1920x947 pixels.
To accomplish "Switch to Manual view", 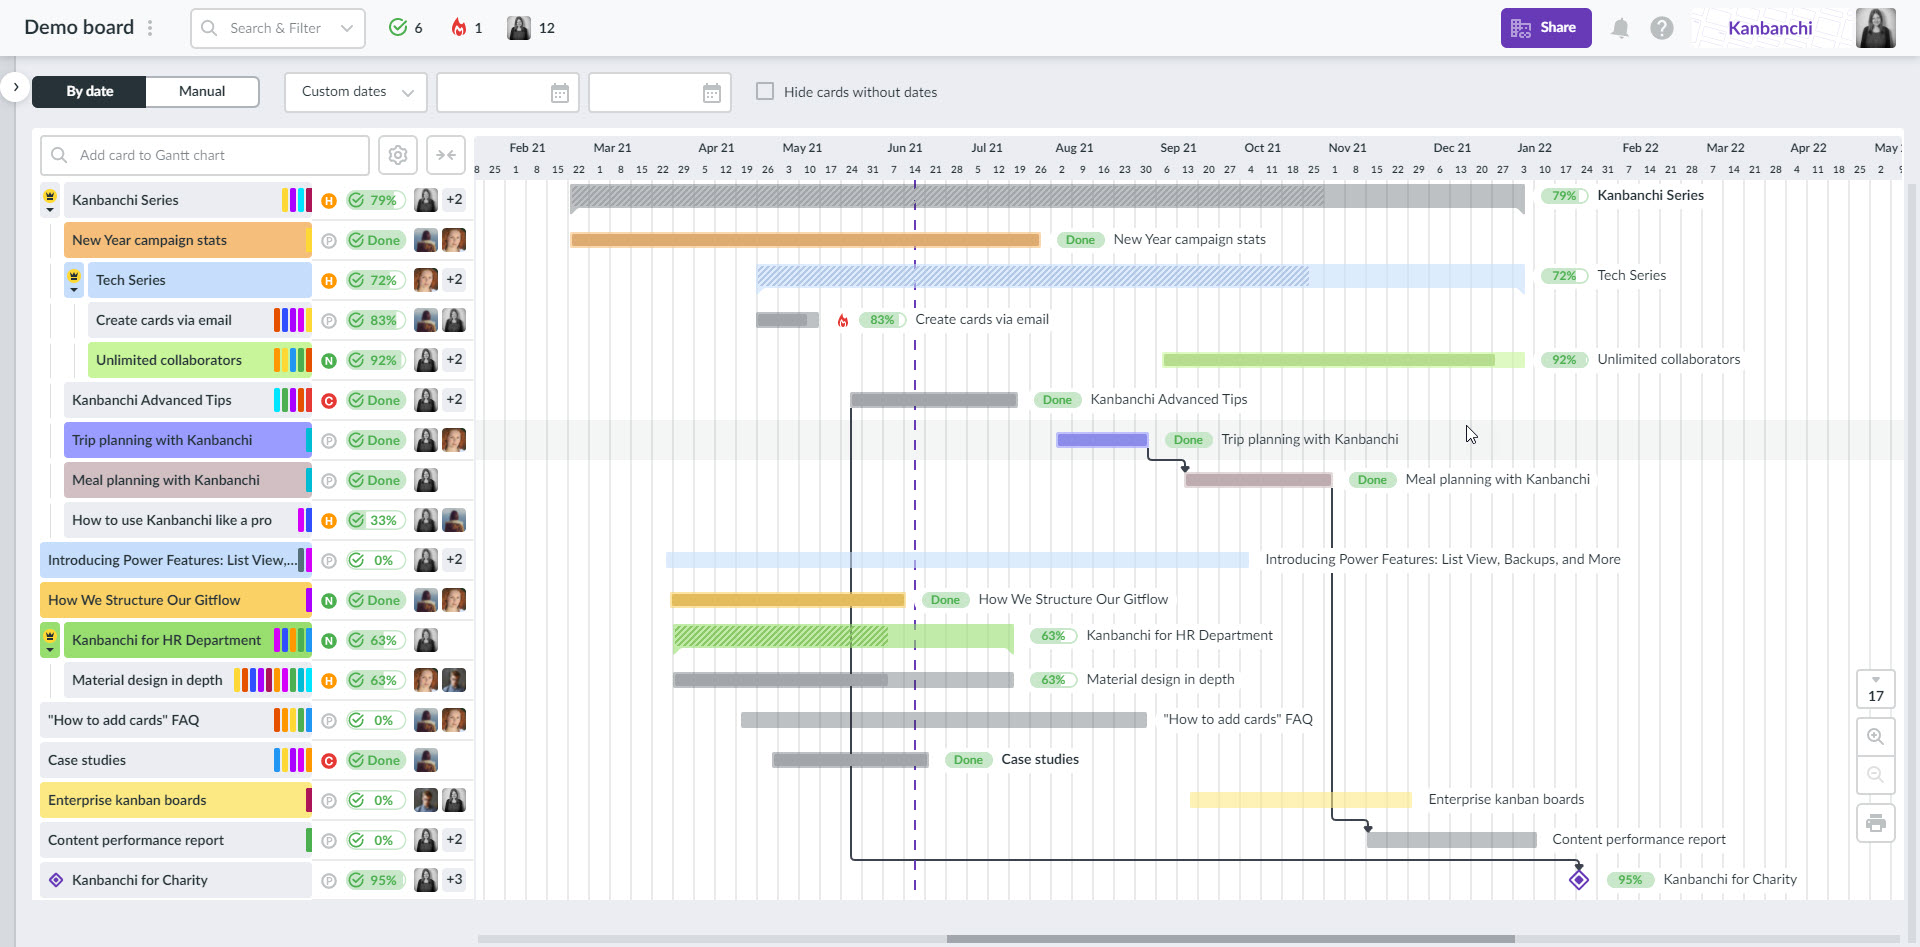I will point(202,91).
